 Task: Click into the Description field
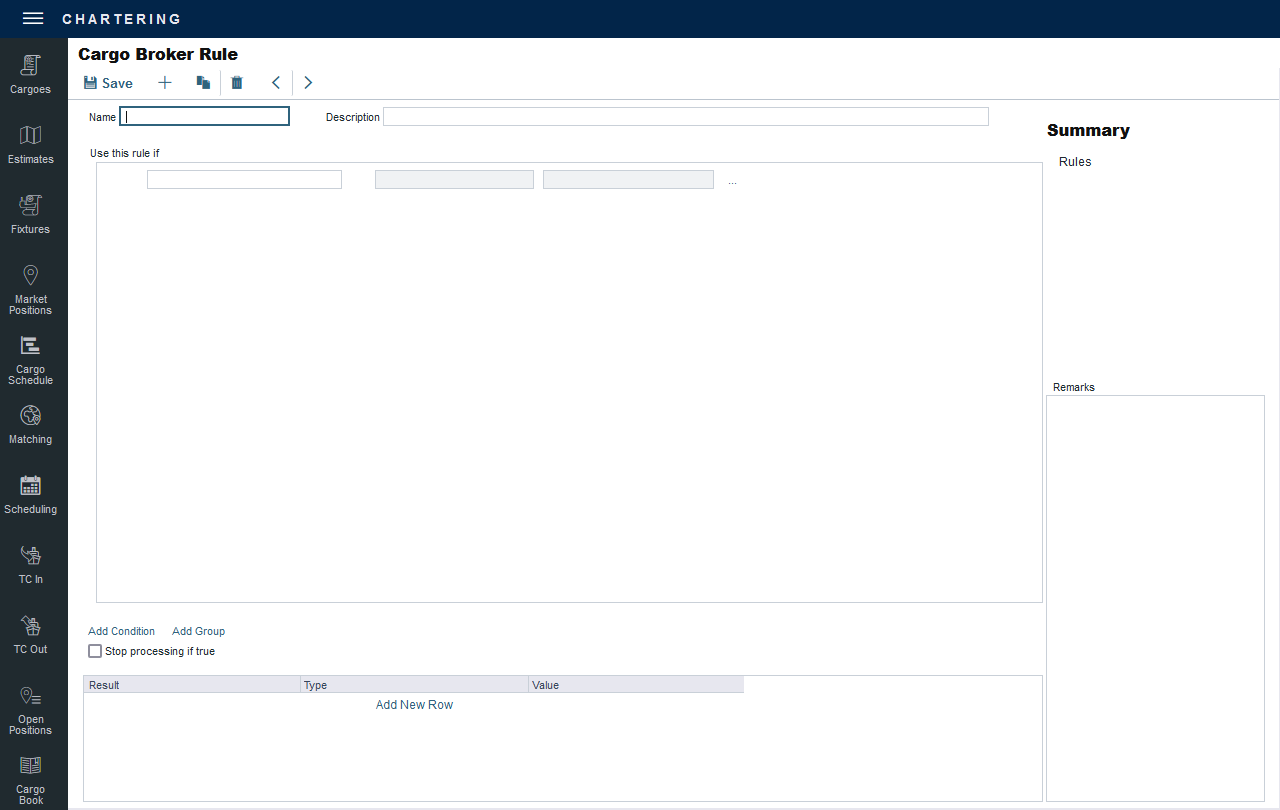[685, 117]
